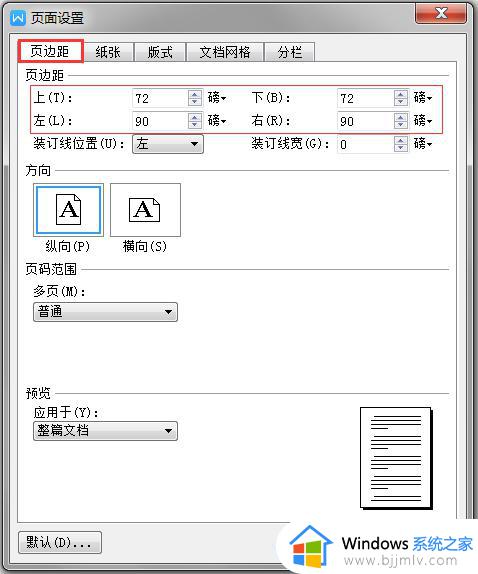Viewport: 478px width, 574px height.
Task: Open unit dropdown 磅 for left margin
Action: click(217, 121)
